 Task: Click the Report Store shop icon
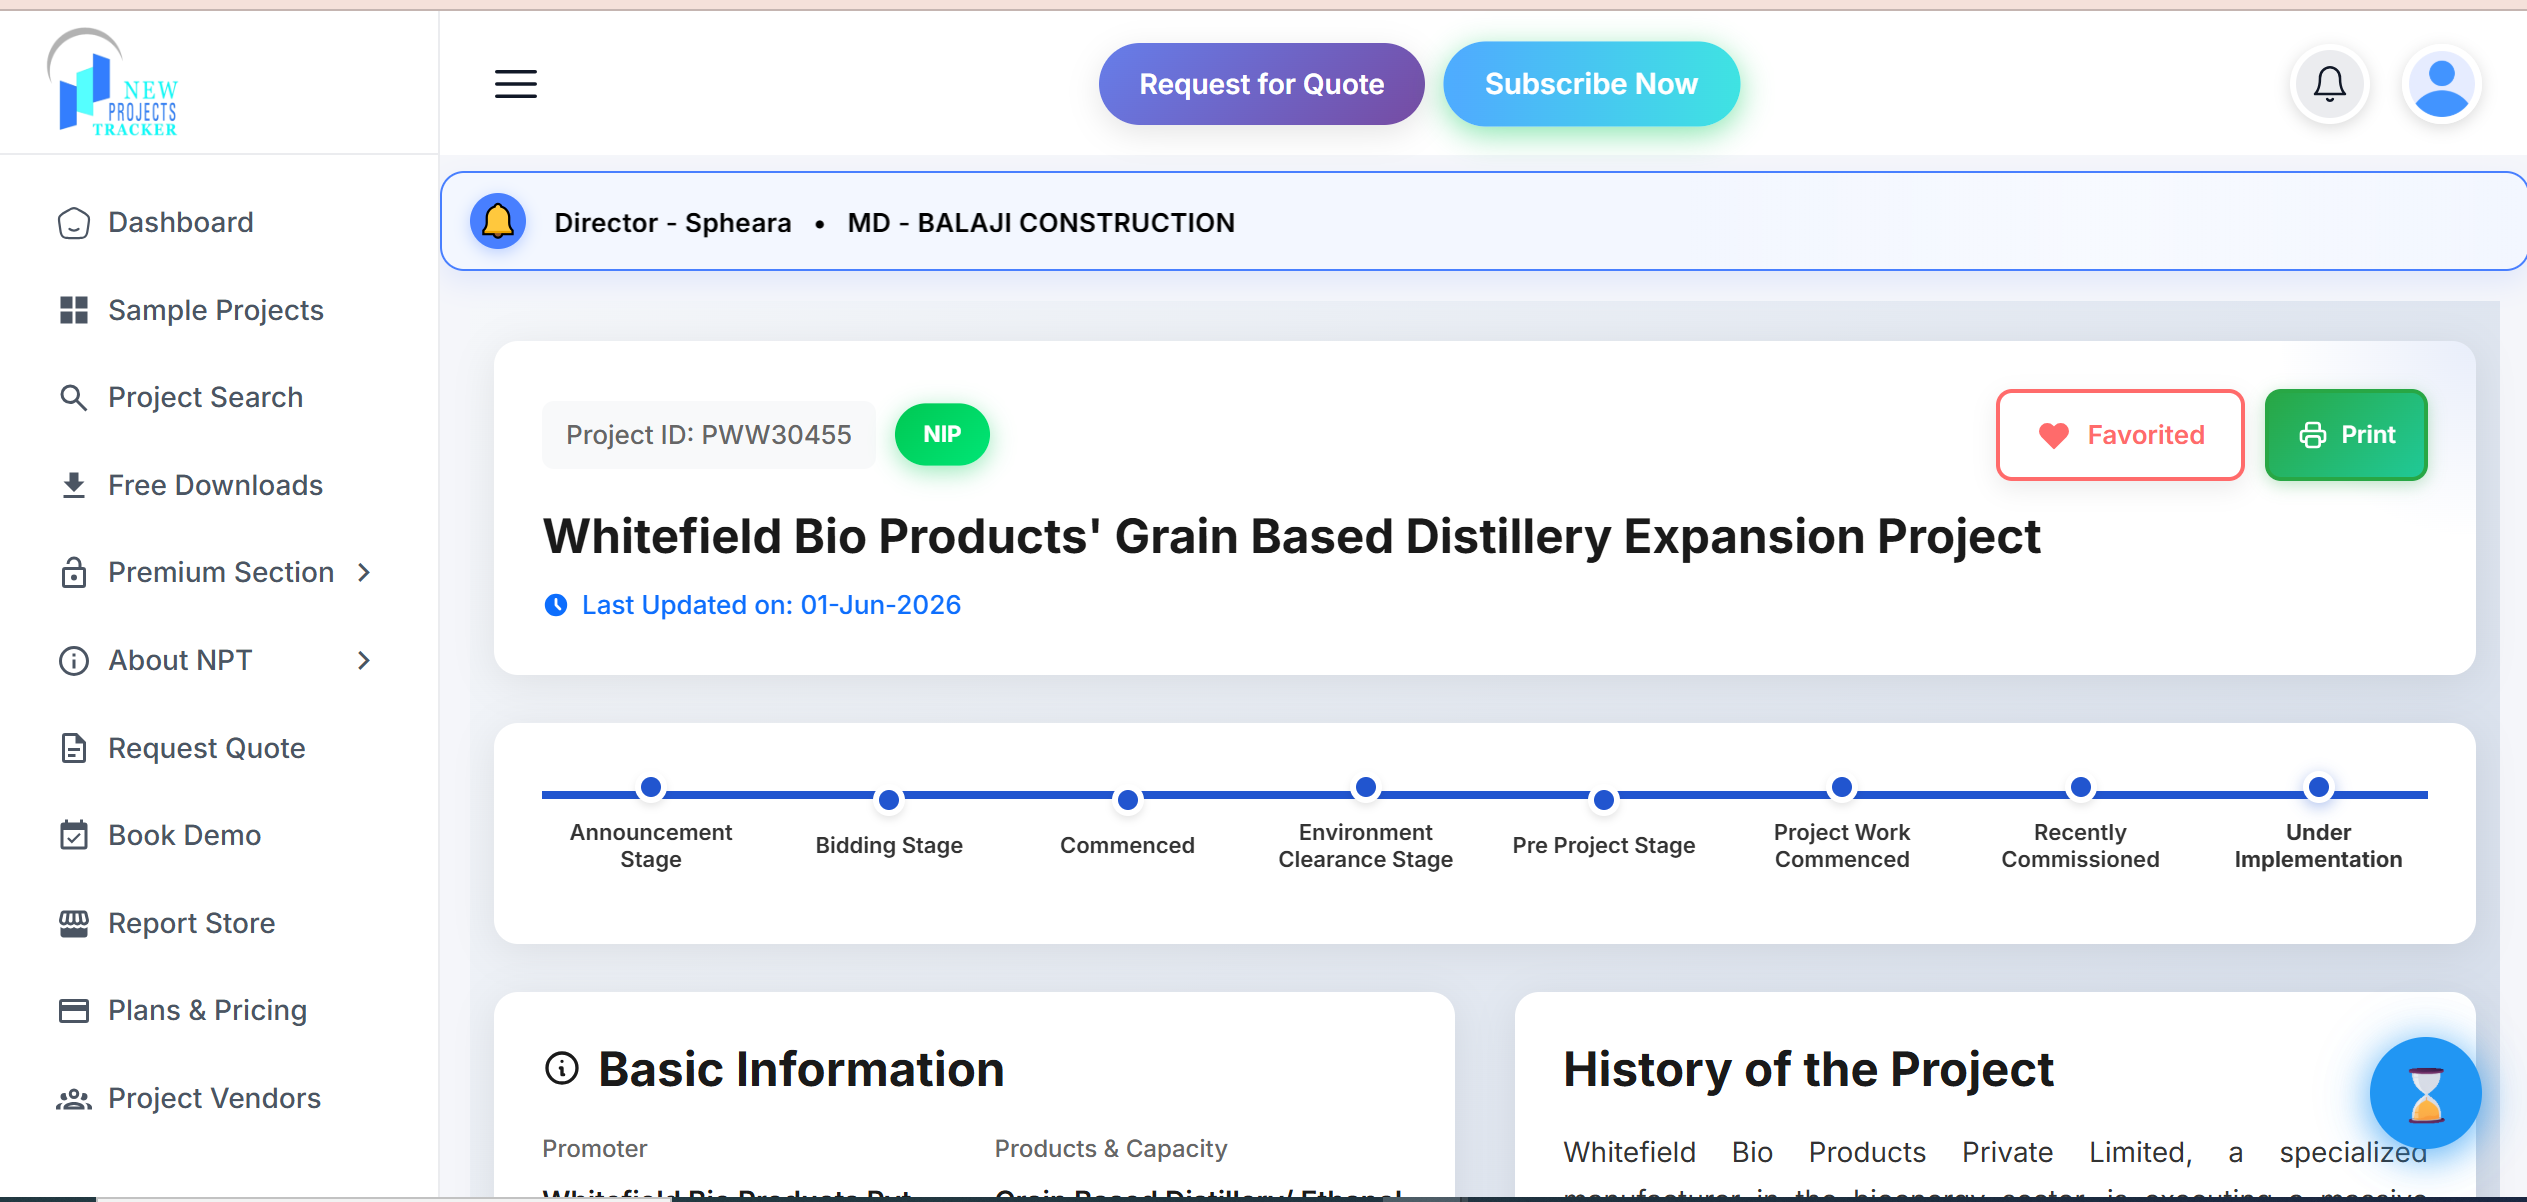click(x=74, y=923)
